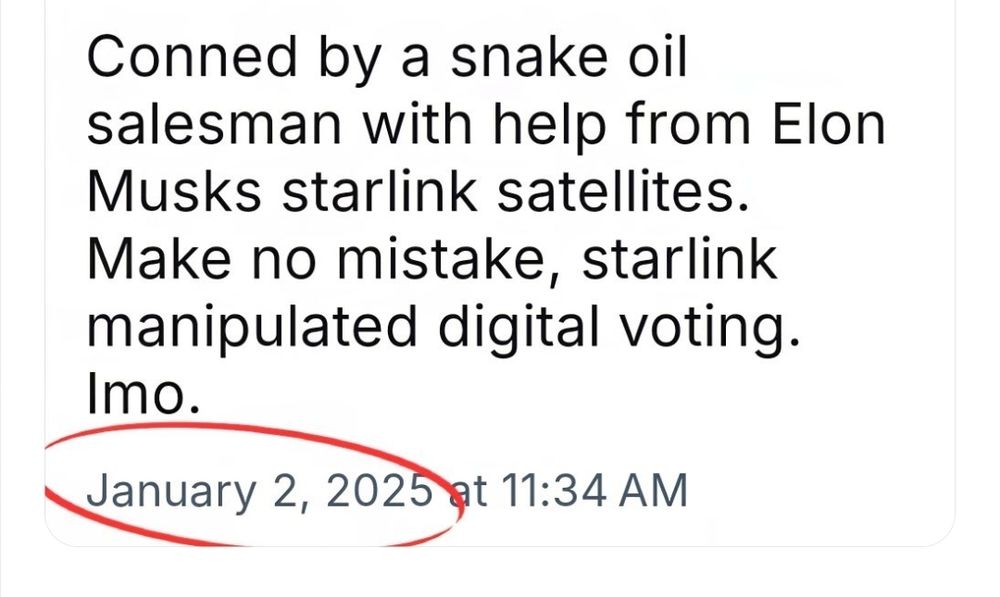This screenshot has width=1000, height=597.
Task: Click the word 'Imo.' at post end
Action: click(x=143, y=394)
